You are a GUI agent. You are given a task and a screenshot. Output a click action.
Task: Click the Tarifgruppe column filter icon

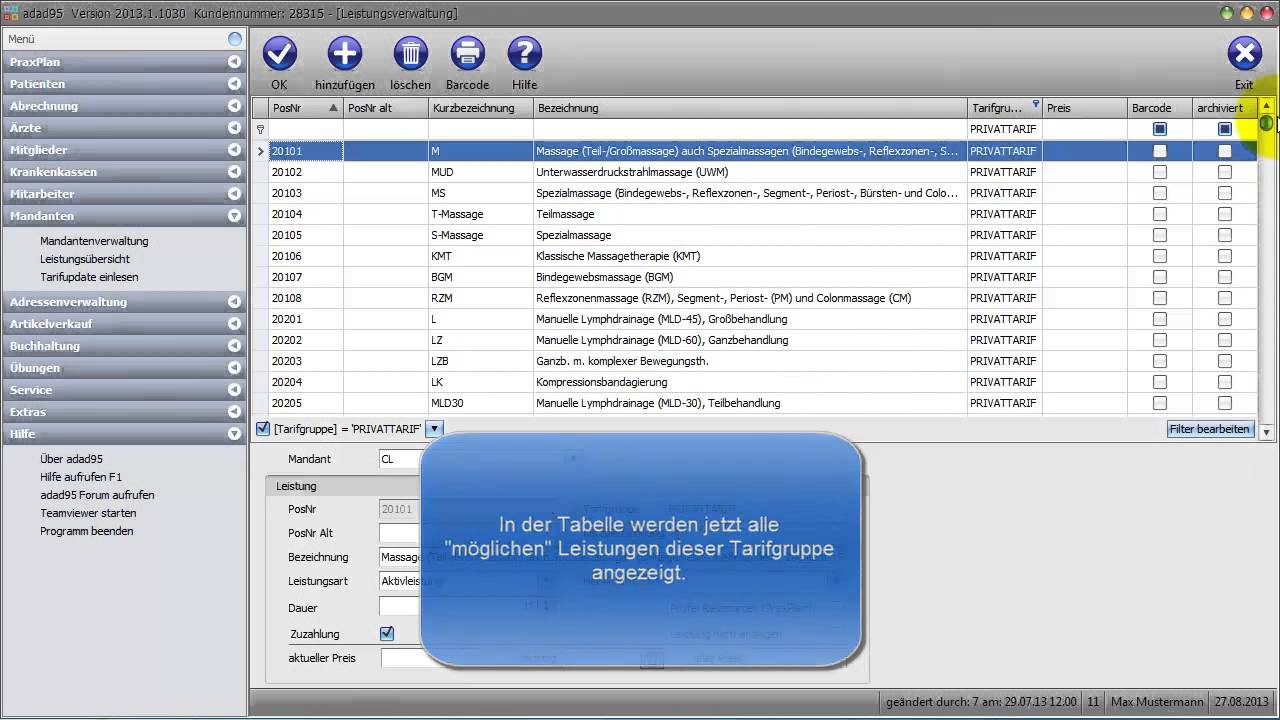(x=1035, y=104)
